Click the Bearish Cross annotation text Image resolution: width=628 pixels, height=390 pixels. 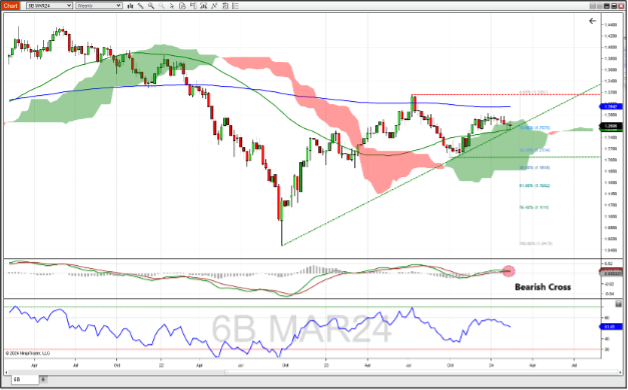pyautogui.click(x=543, y=287)
